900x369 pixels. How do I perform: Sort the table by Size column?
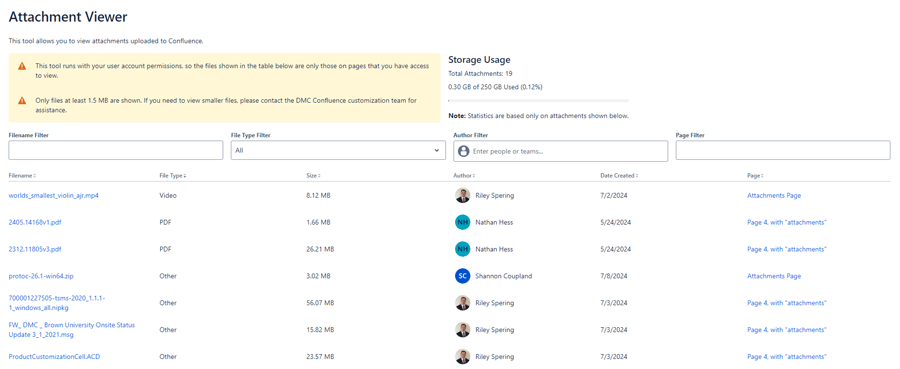[x=313, y=176]
